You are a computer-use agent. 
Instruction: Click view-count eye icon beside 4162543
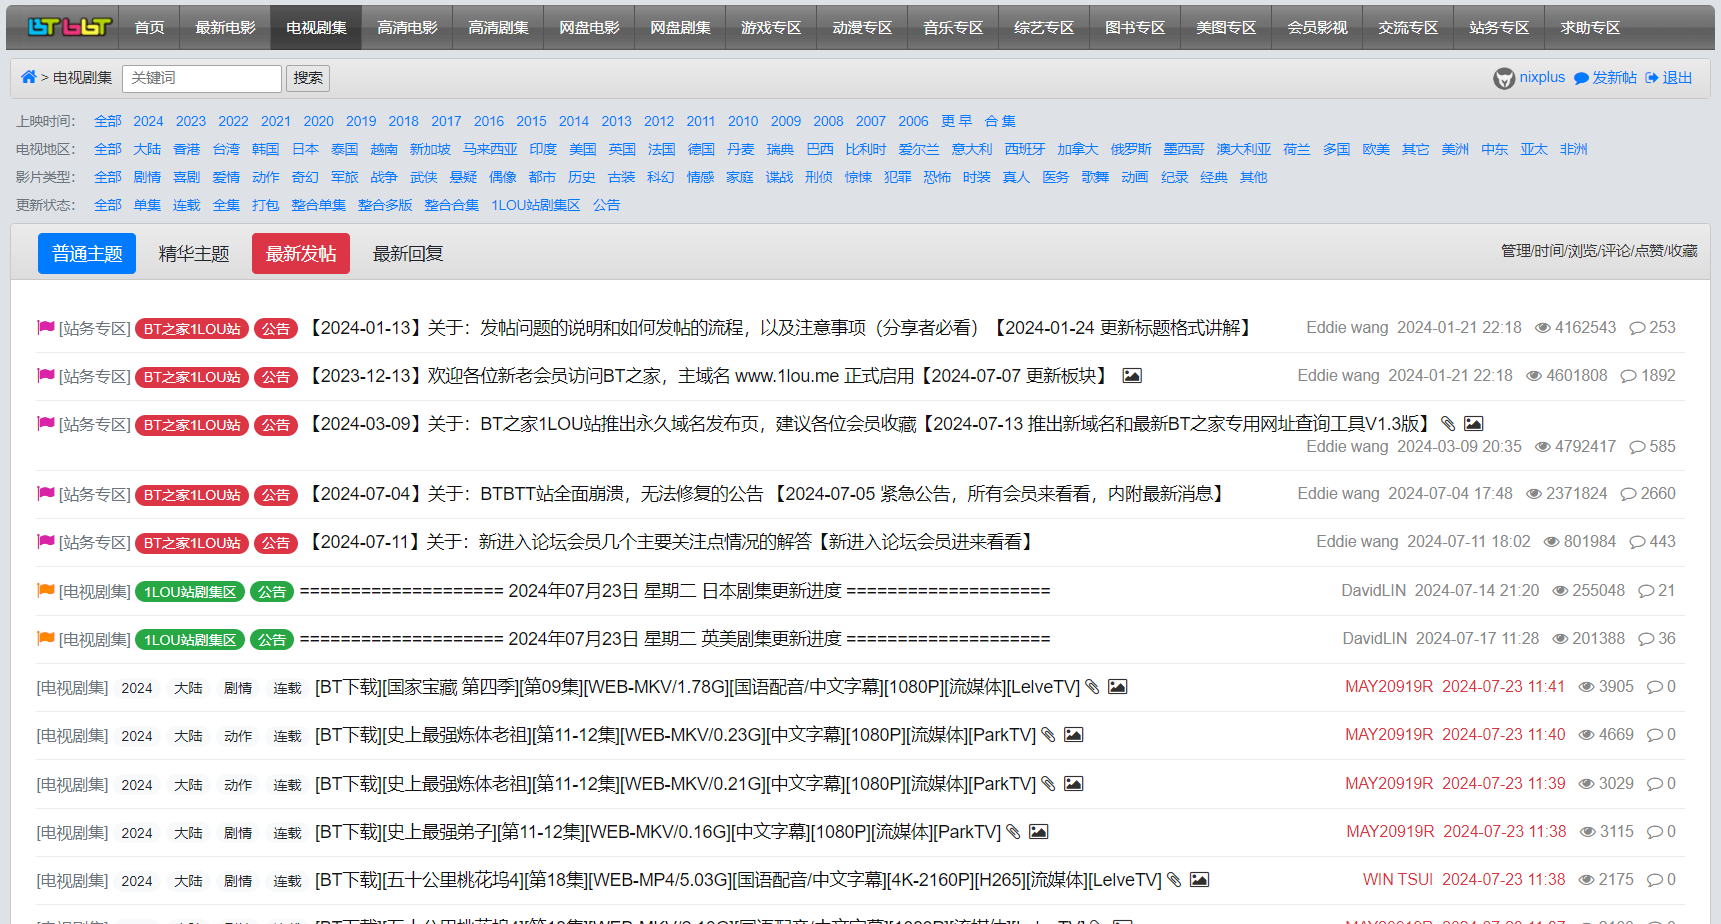click(1543, 328)
